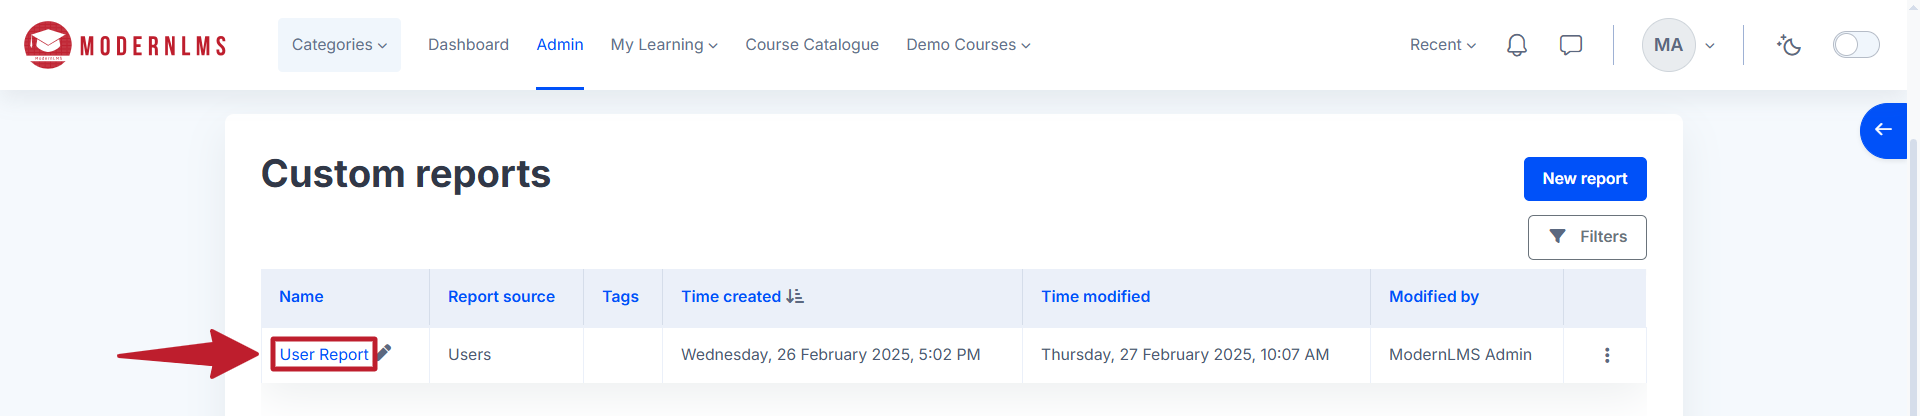Click the blue back-arrow drawer button
1920x416 pixels.
[1884, 130]
